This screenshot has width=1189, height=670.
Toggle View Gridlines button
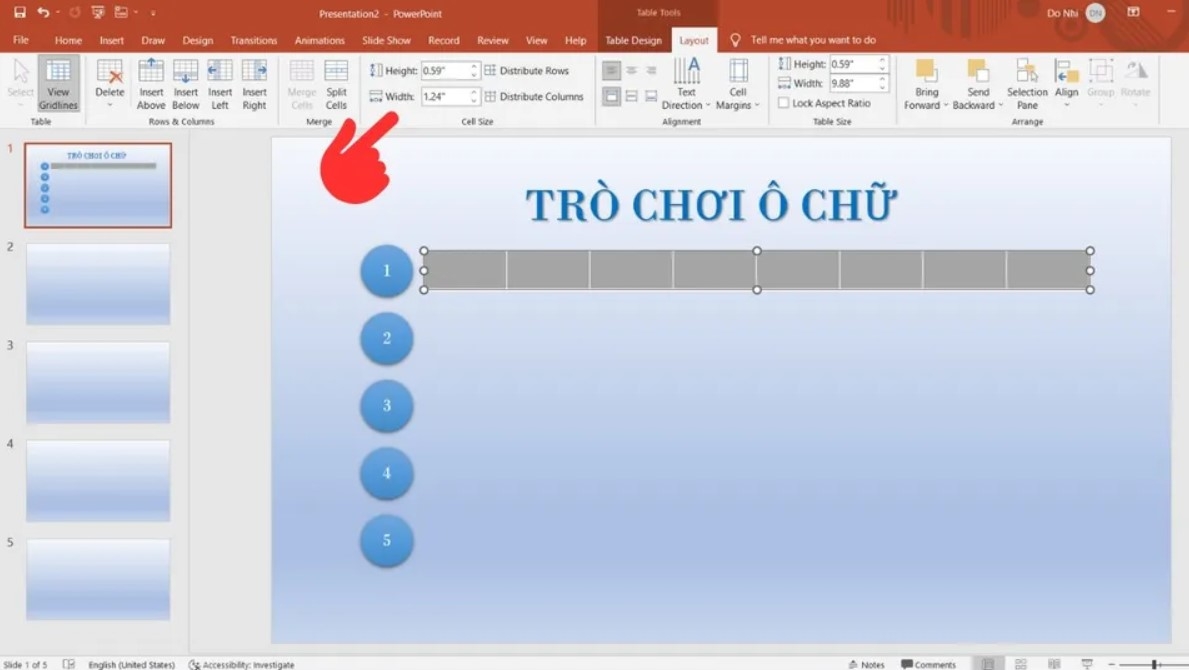[58, 84]
